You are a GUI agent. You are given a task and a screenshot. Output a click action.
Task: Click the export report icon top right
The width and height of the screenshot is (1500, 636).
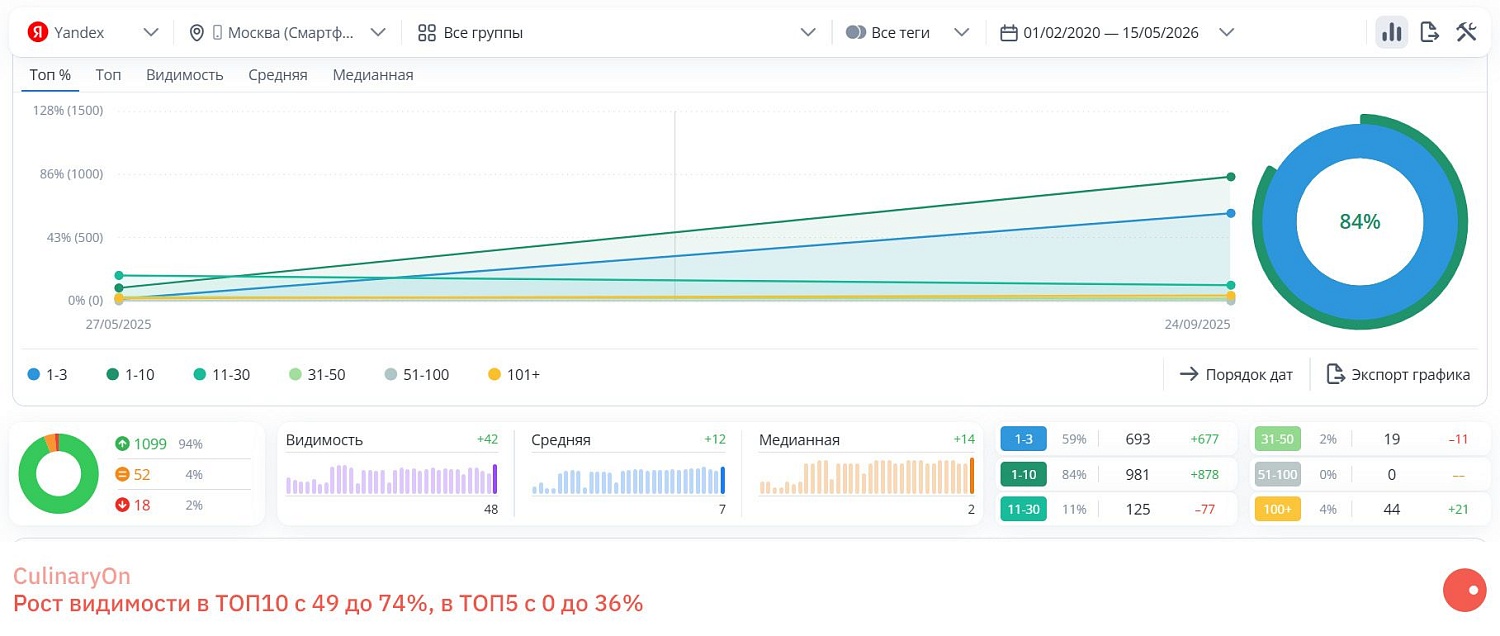(x=1429, y=31)
